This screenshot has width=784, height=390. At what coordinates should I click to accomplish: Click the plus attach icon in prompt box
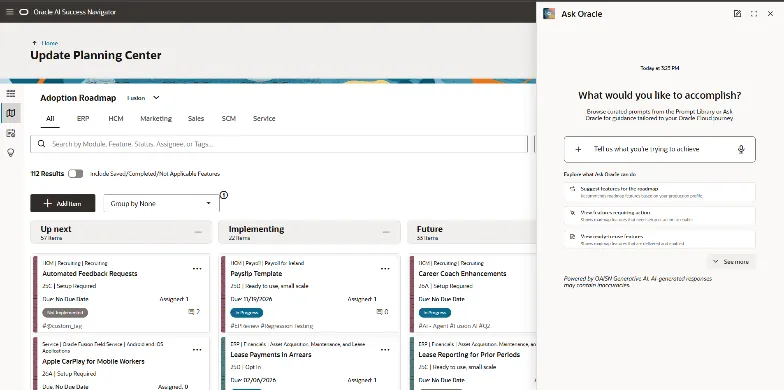coord(578,149)
